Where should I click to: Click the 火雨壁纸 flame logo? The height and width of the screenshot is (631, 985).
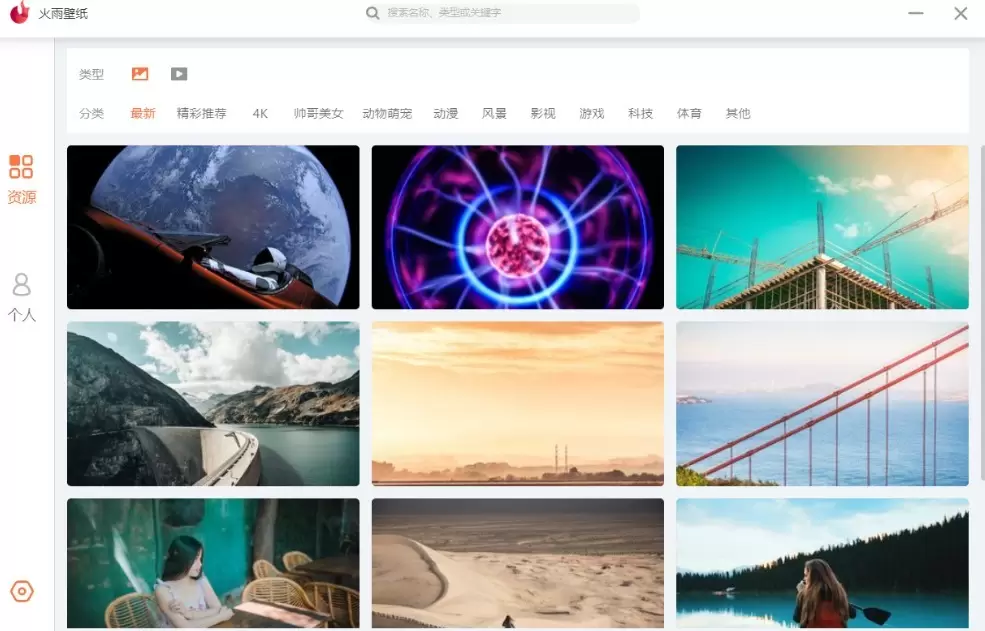point(19,13)
